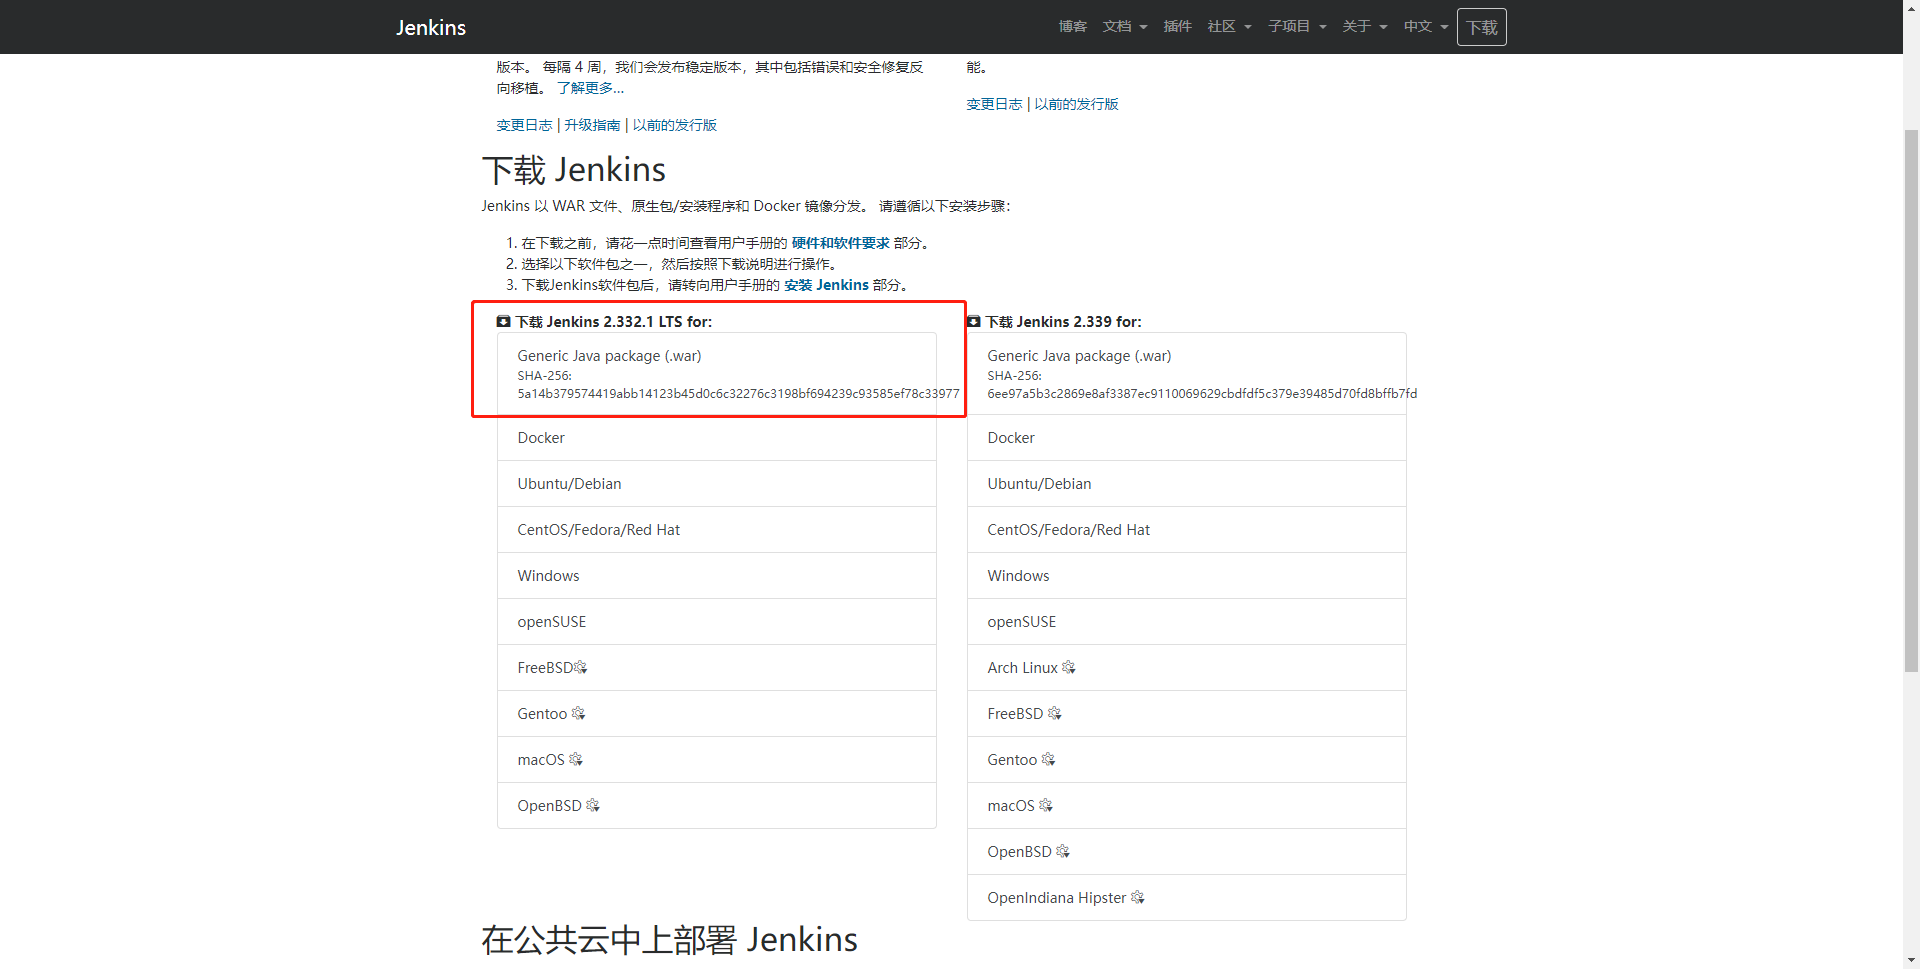Open the 插件 navbar link

1177,26
